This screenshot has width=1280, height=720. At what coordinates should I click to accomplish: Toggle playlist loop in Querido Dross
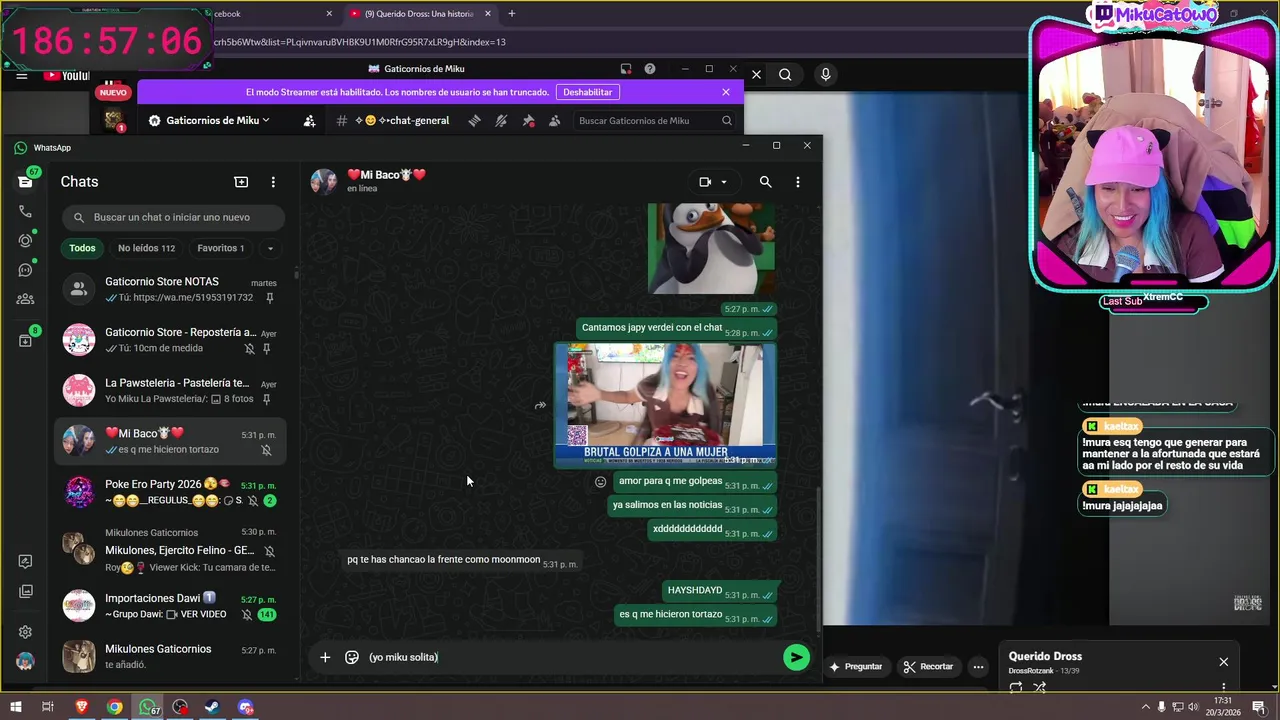point(1016,687)
